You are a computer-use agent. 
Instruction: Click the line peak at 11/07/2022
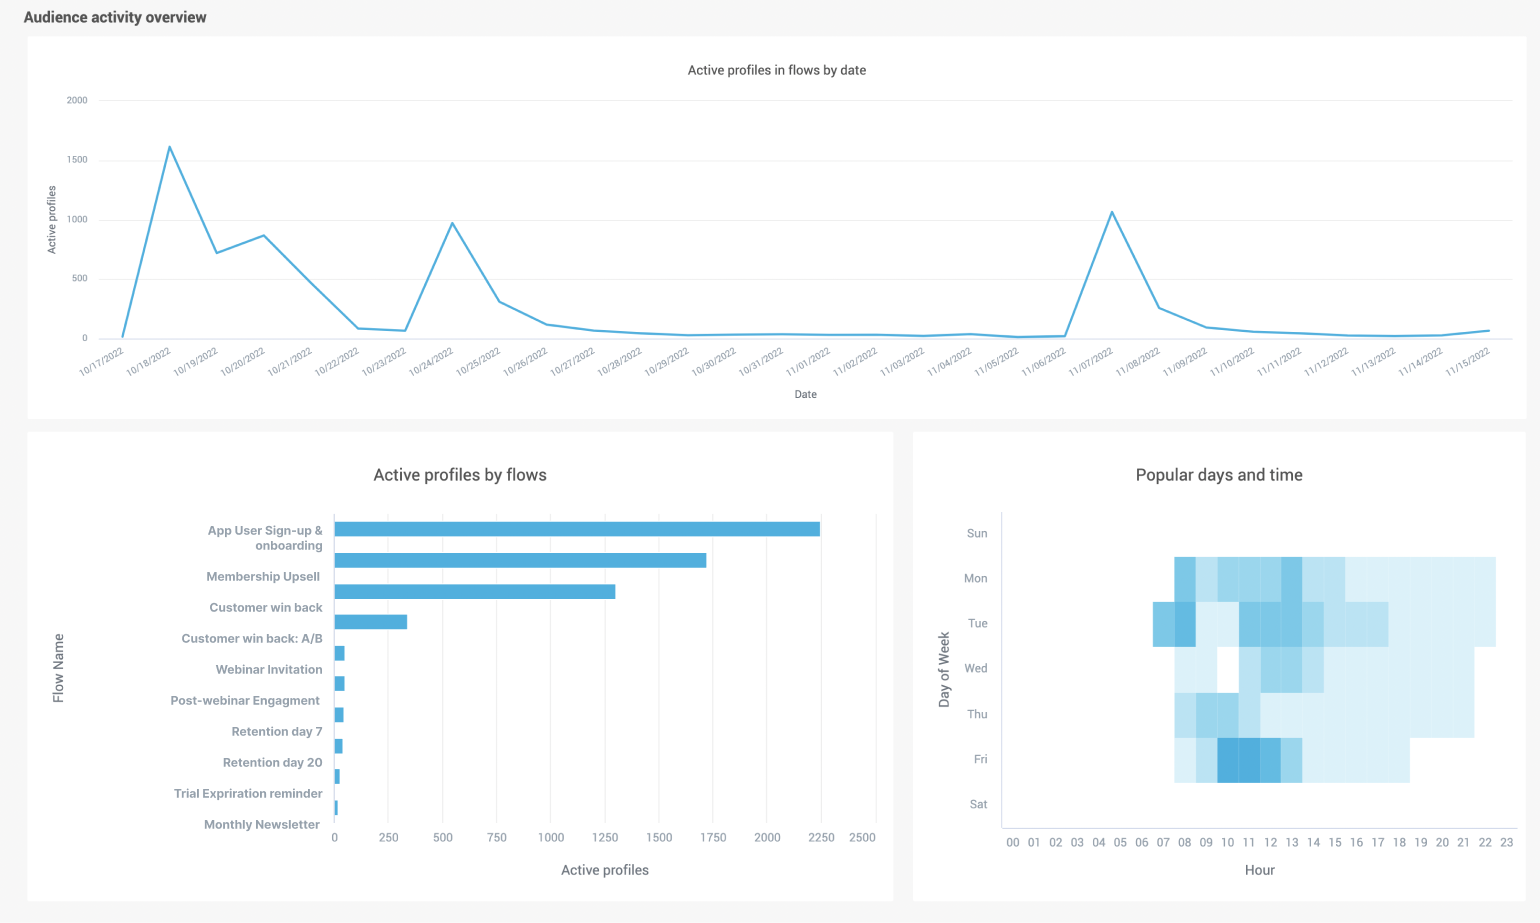pyautogui.click(x=1111, y=212)
